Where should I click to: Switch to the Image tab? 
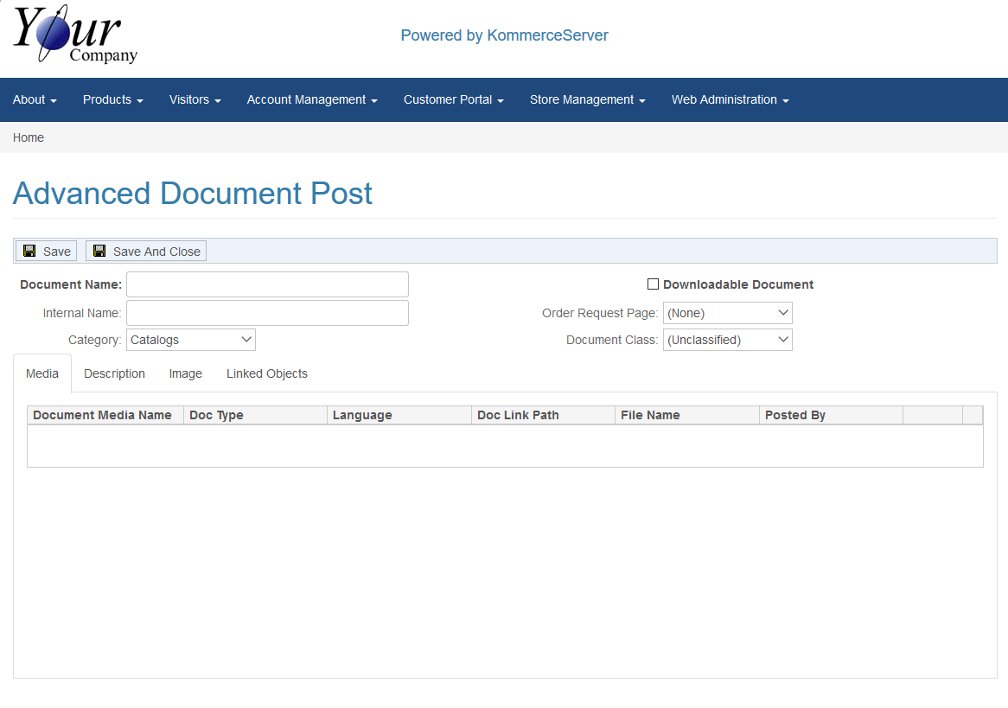click(x=185, y=374)
